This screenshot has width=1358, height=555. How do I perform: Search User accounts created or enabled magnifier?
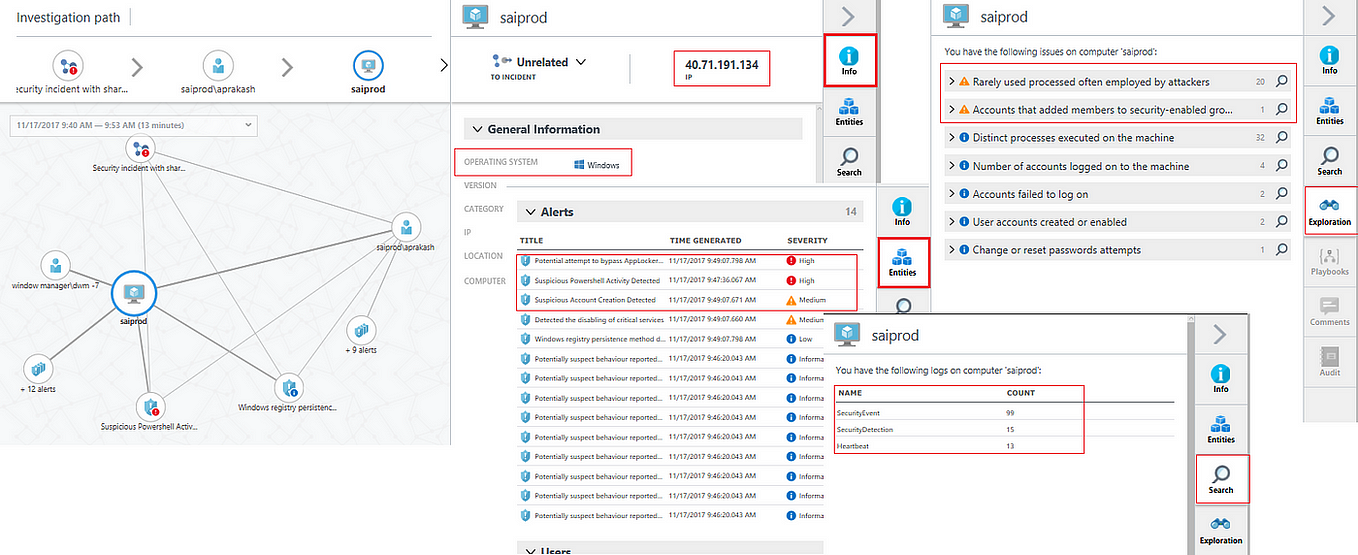[x=1281, y=221]
